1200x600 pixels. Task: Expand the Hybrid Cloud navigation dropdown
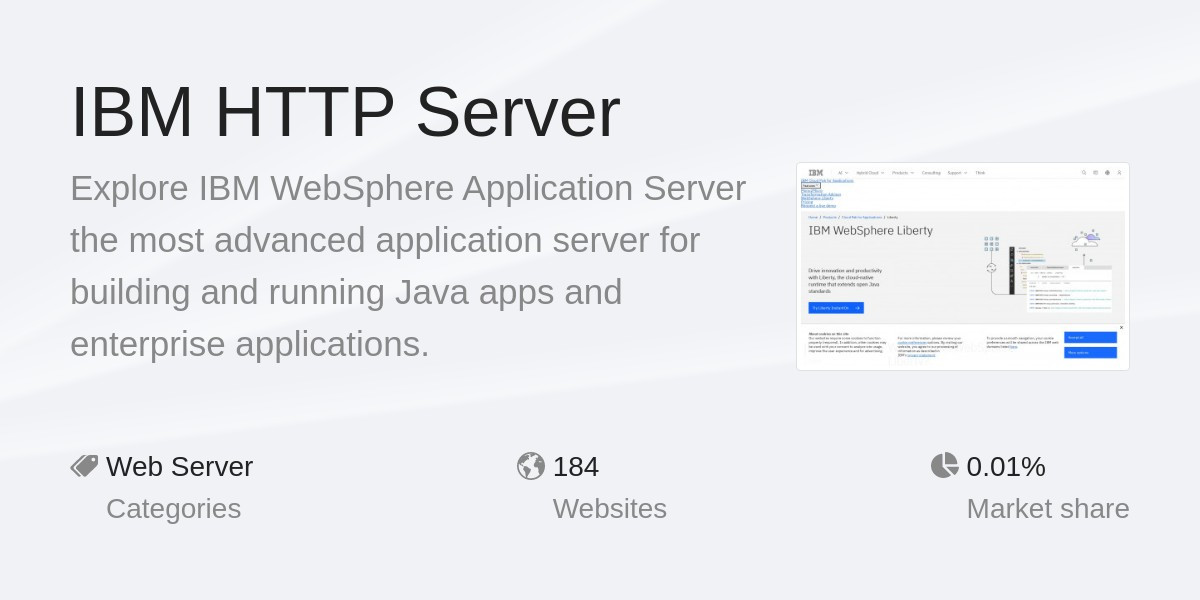tap(868, 173)
